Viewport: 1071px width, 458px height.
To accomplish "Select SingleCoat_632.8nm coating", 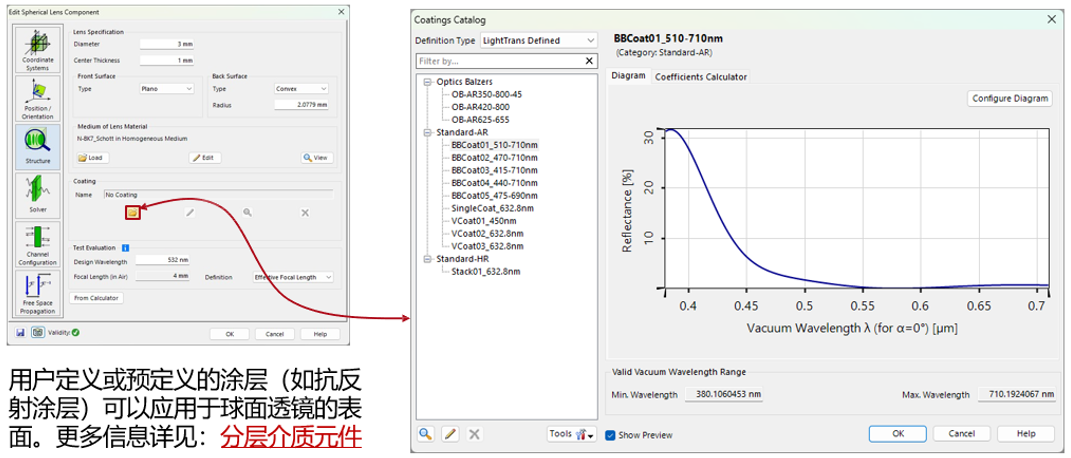I will click(x=492, y=207).
